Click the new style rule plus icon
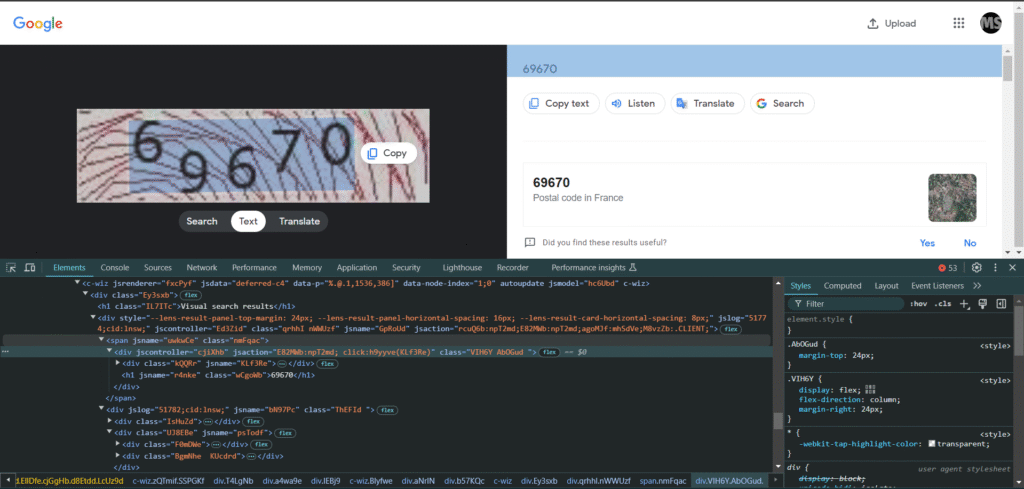Image resolution: width=1024 pixels, height=489 pixels. pos(964,303)
